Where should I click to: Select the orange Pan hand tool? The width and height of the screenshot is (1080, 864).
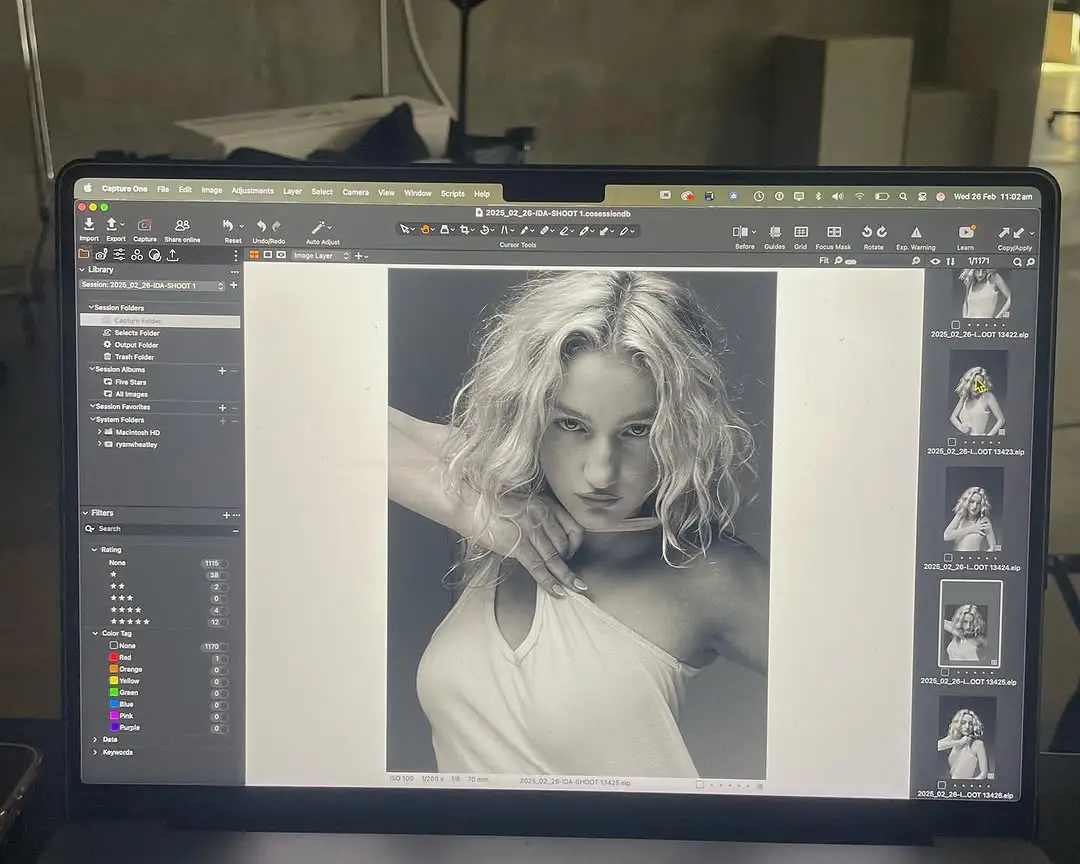click(425, 229)
